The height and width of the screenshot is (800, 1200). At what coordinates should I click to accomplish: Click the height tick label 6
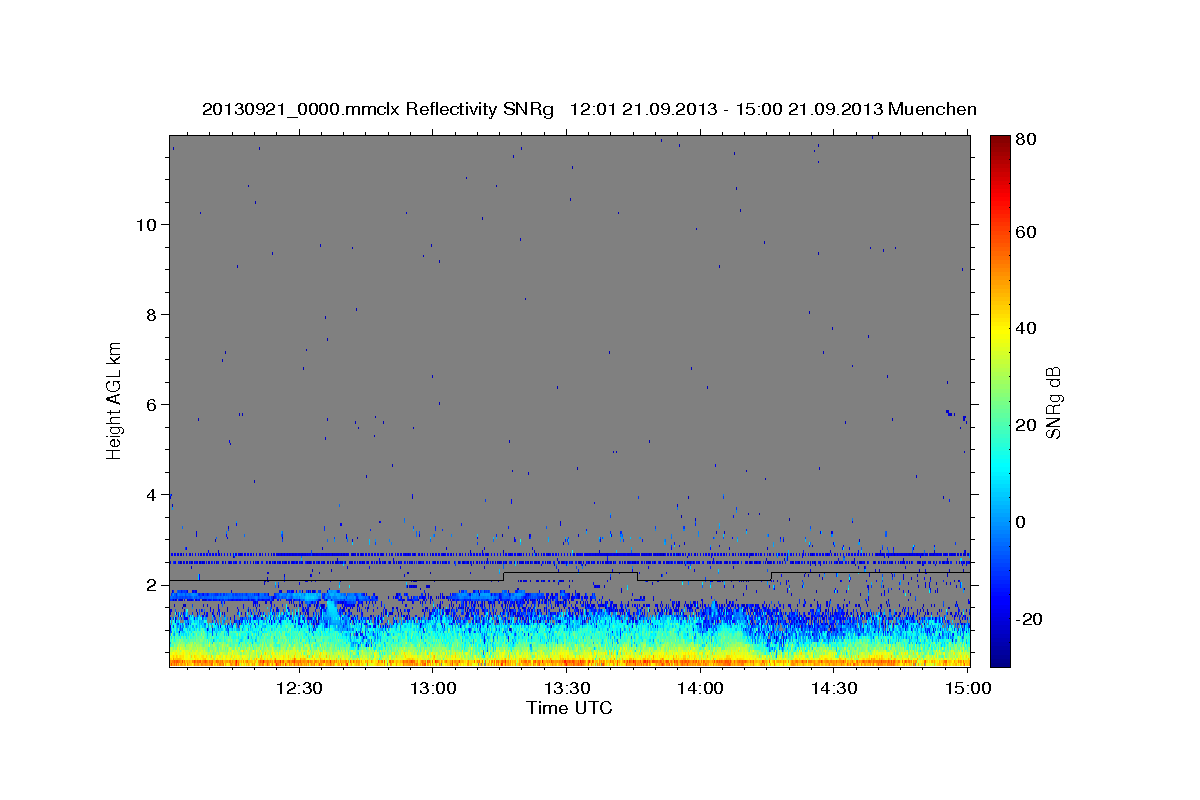tap(150, 404)
